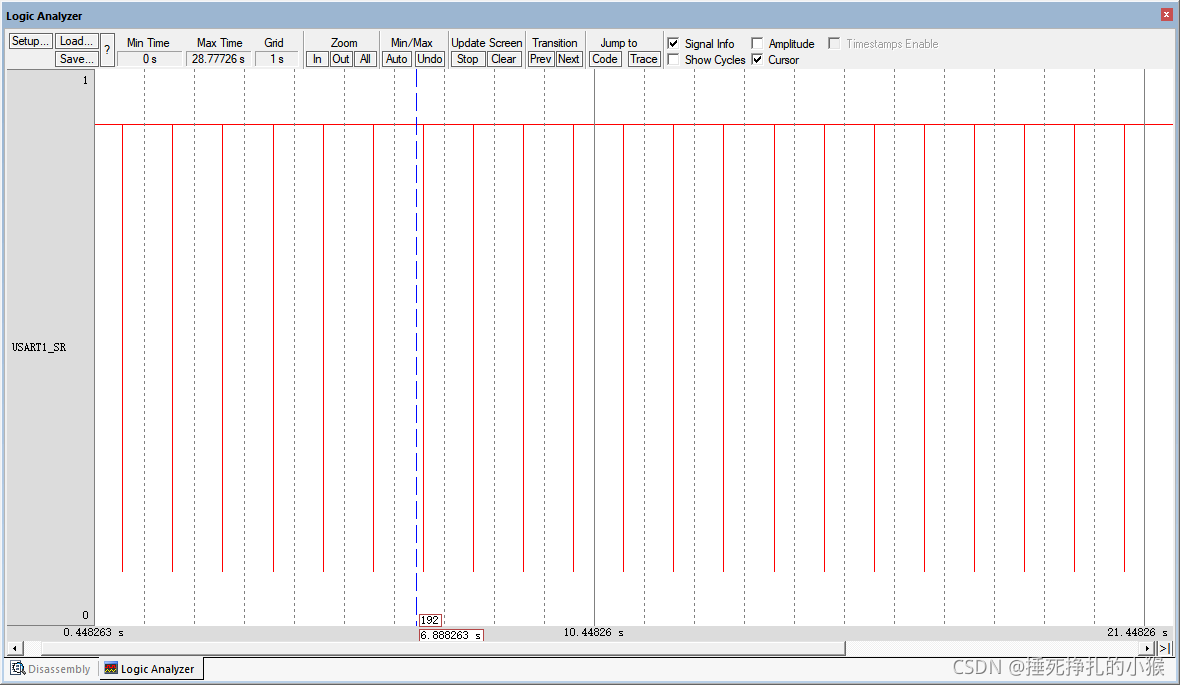This screenshot has width=1180, height=685.
Task: Zoom Out on the waveform
Action: coord(341,59)
